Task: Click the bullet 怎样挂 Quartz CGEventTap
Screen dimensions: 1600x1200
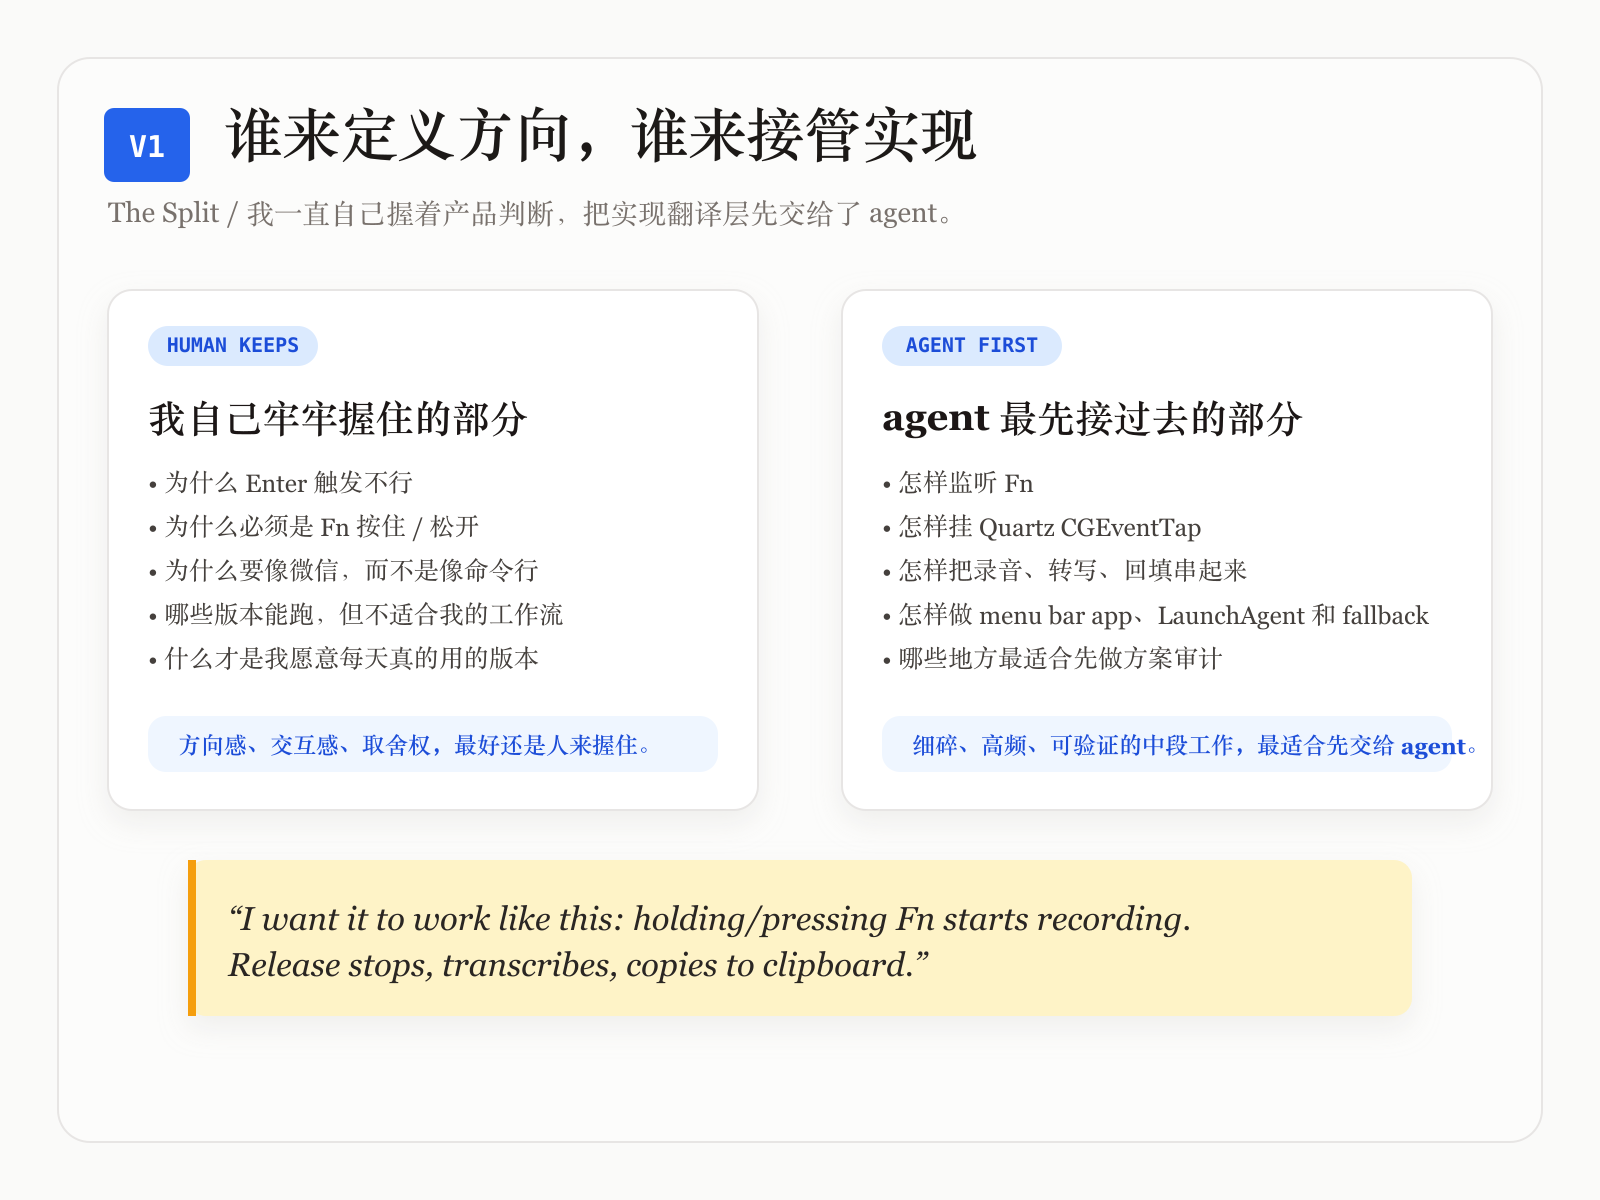Action: 1047,528
